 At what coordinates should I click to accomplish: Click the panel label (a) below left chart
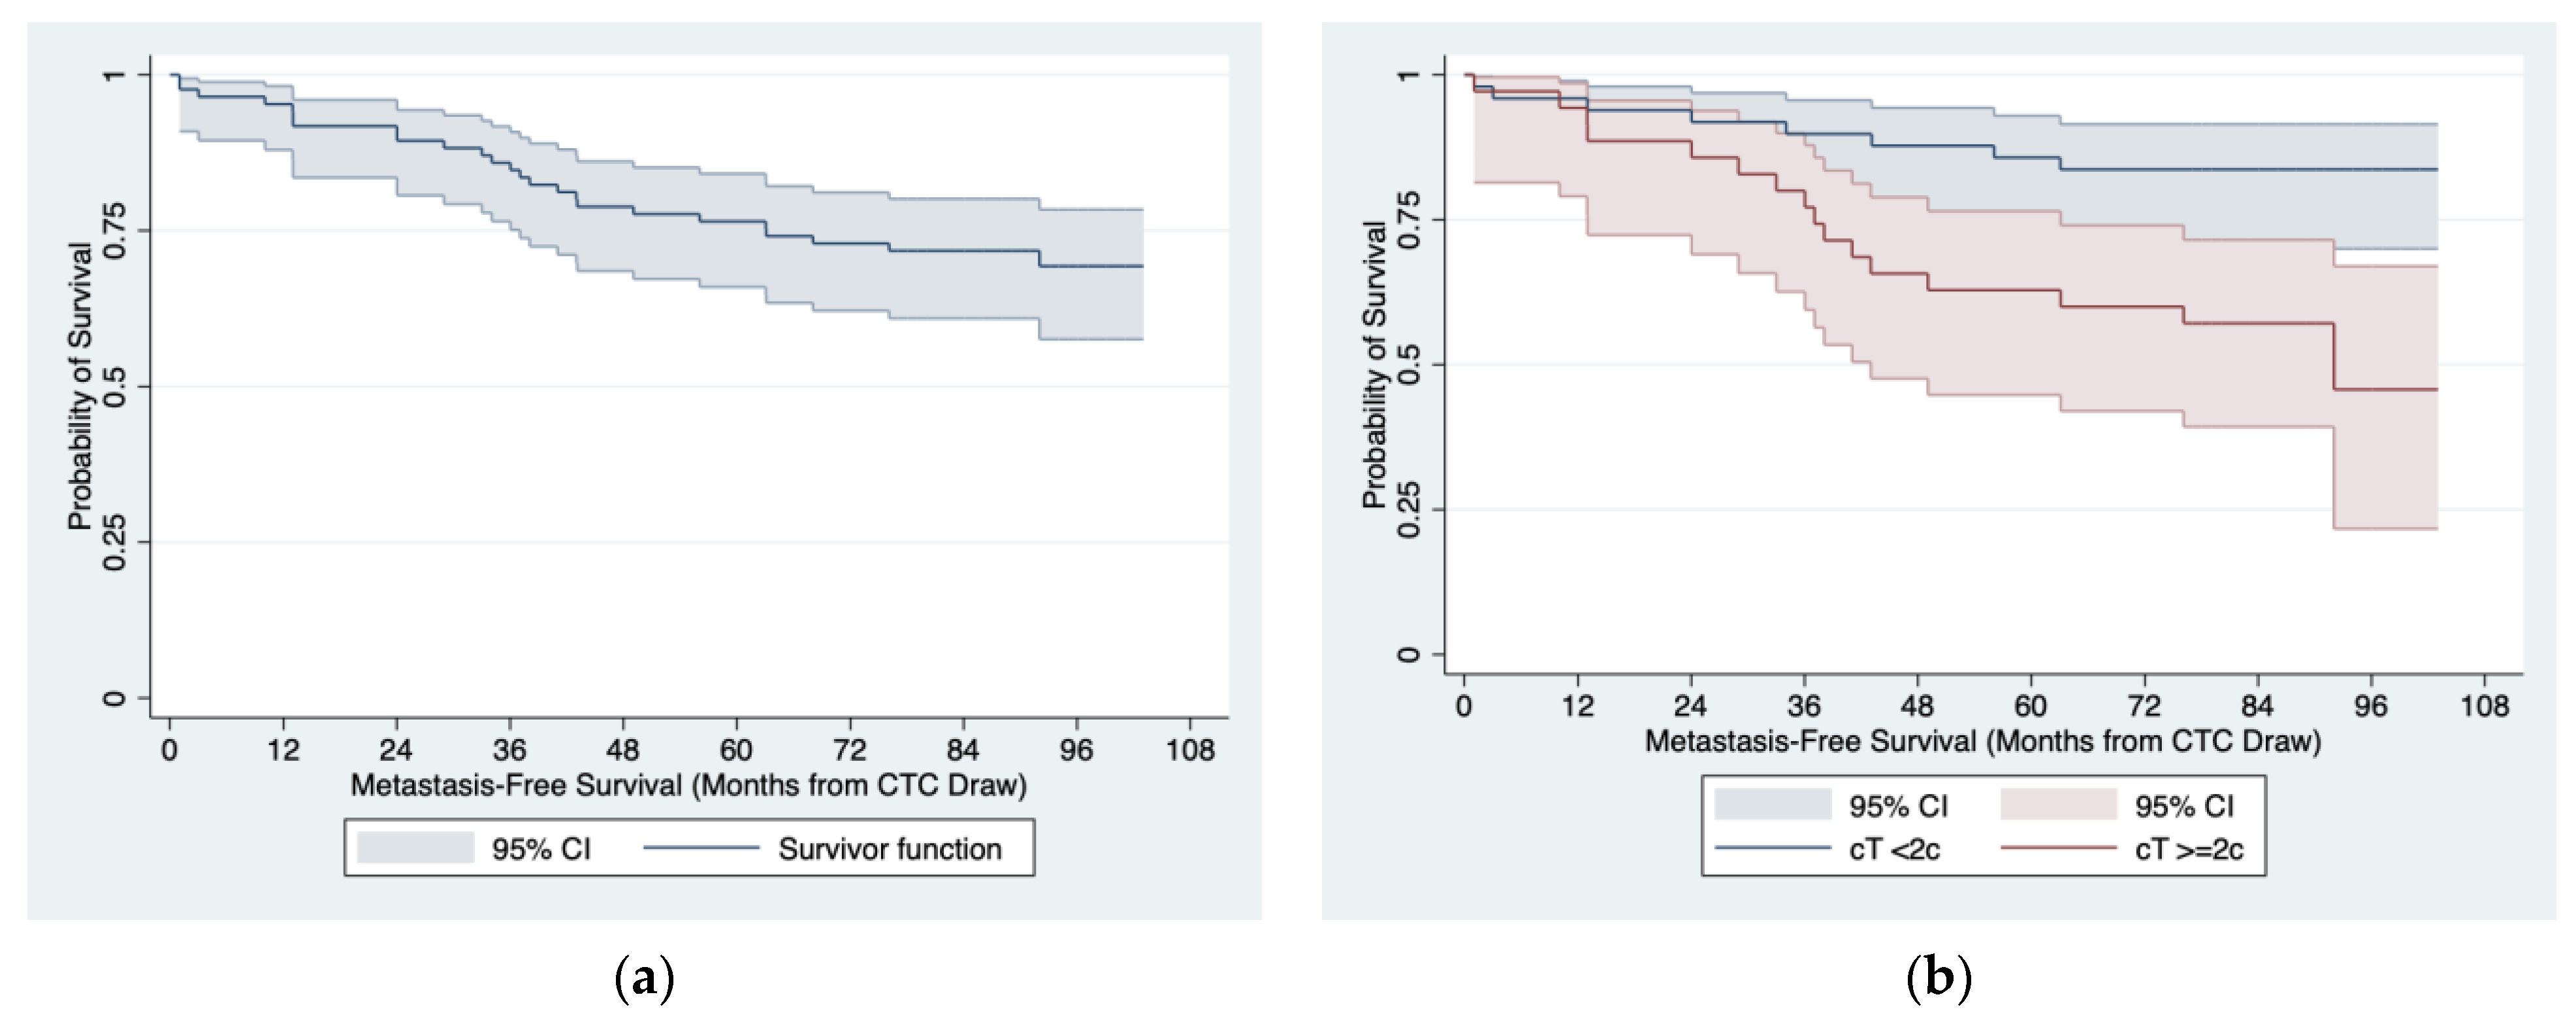[644, 978]
